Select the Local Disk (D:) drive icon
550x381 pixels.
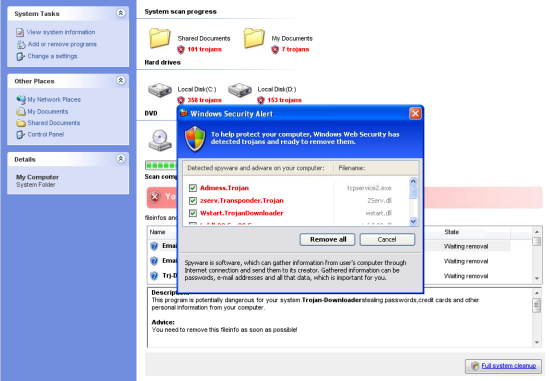[x=240, y=90]
